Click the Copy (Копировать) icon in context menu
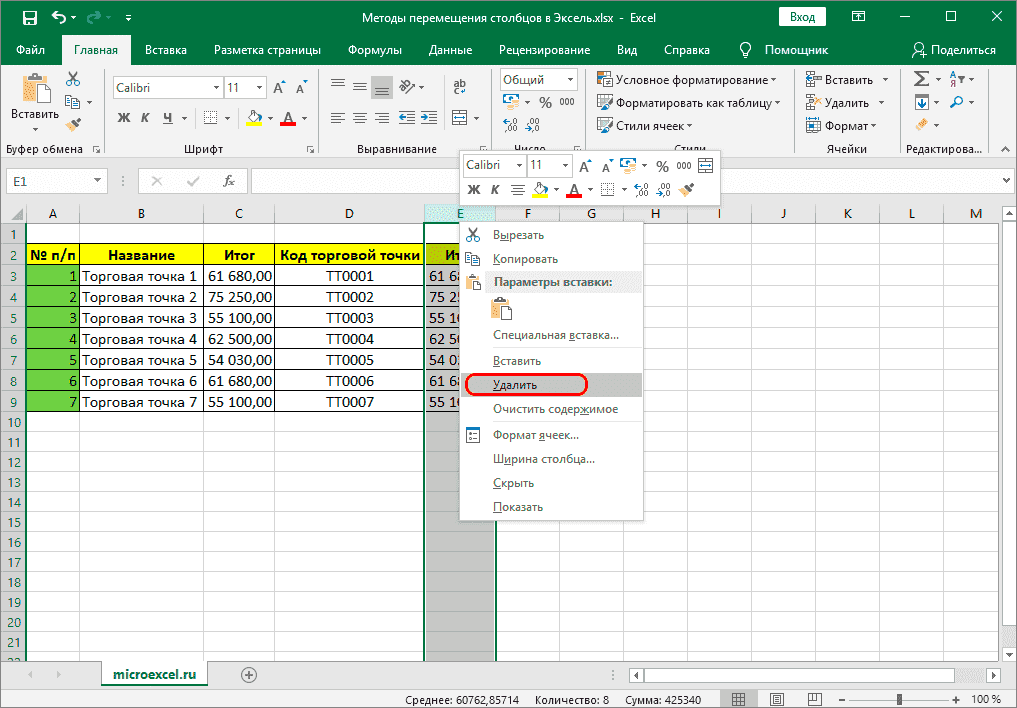1017x708 pixels. 473,258
